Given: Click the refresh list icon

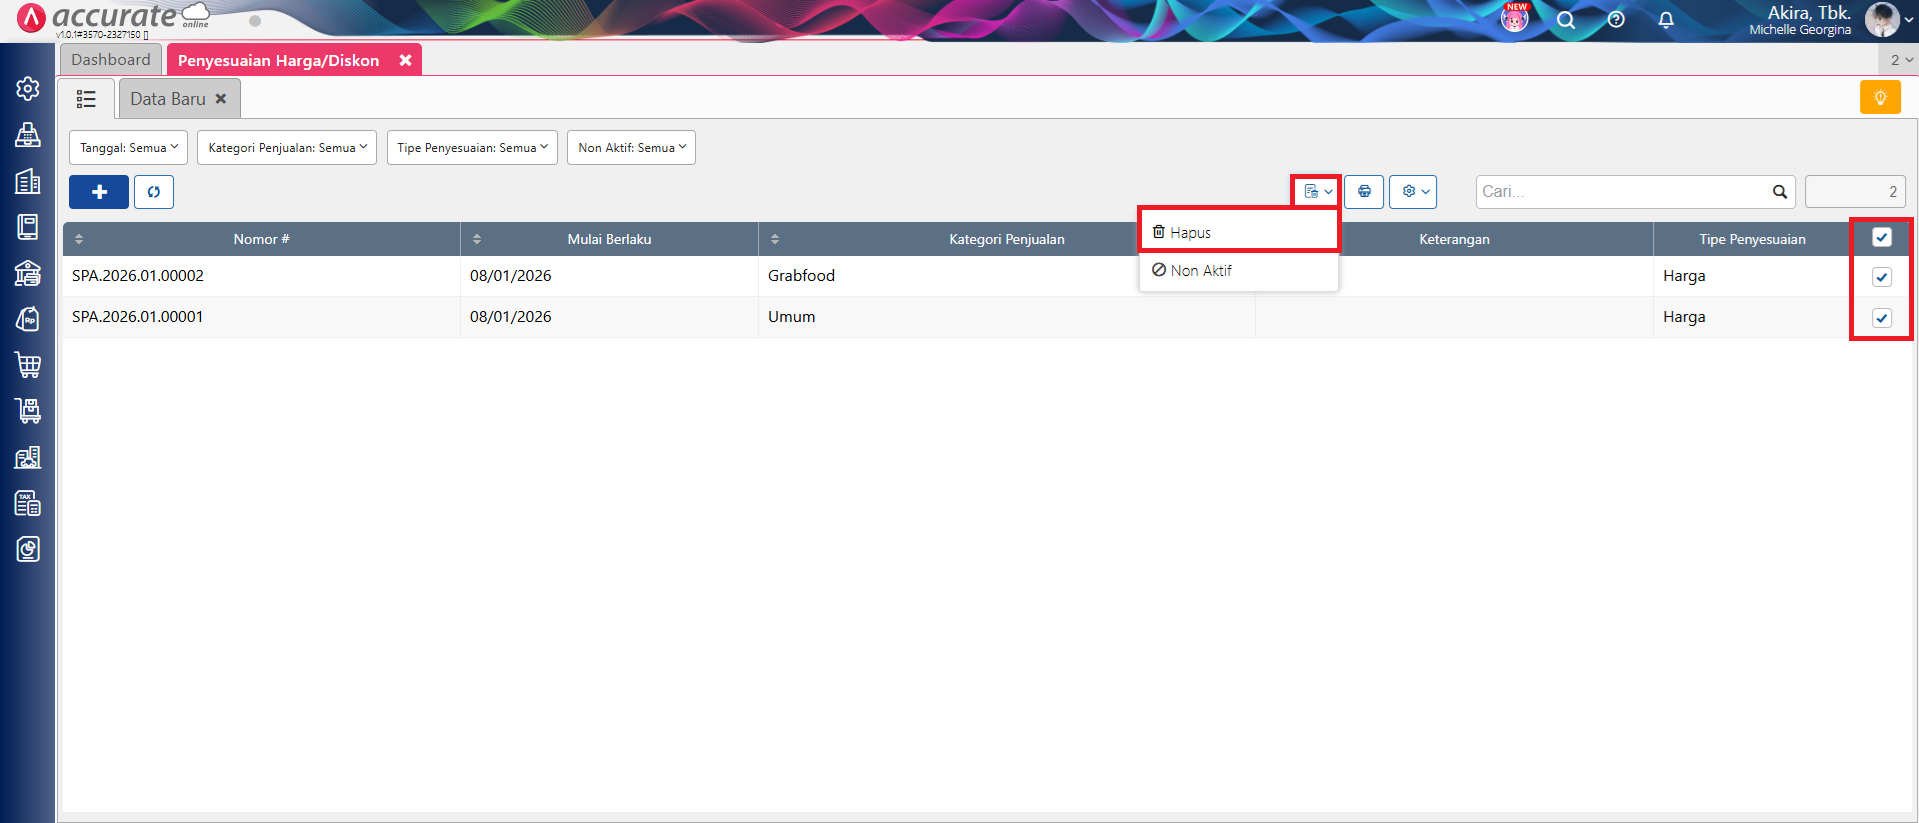Looking at the screenshot, I should pos(154,192).
